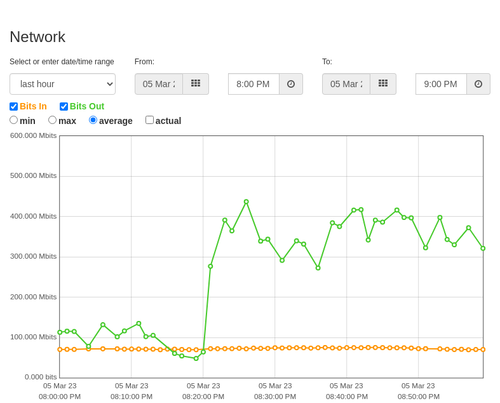Click the To time field 9:00 PM
This screenshot has height=403, width=500.
point(441,84)
